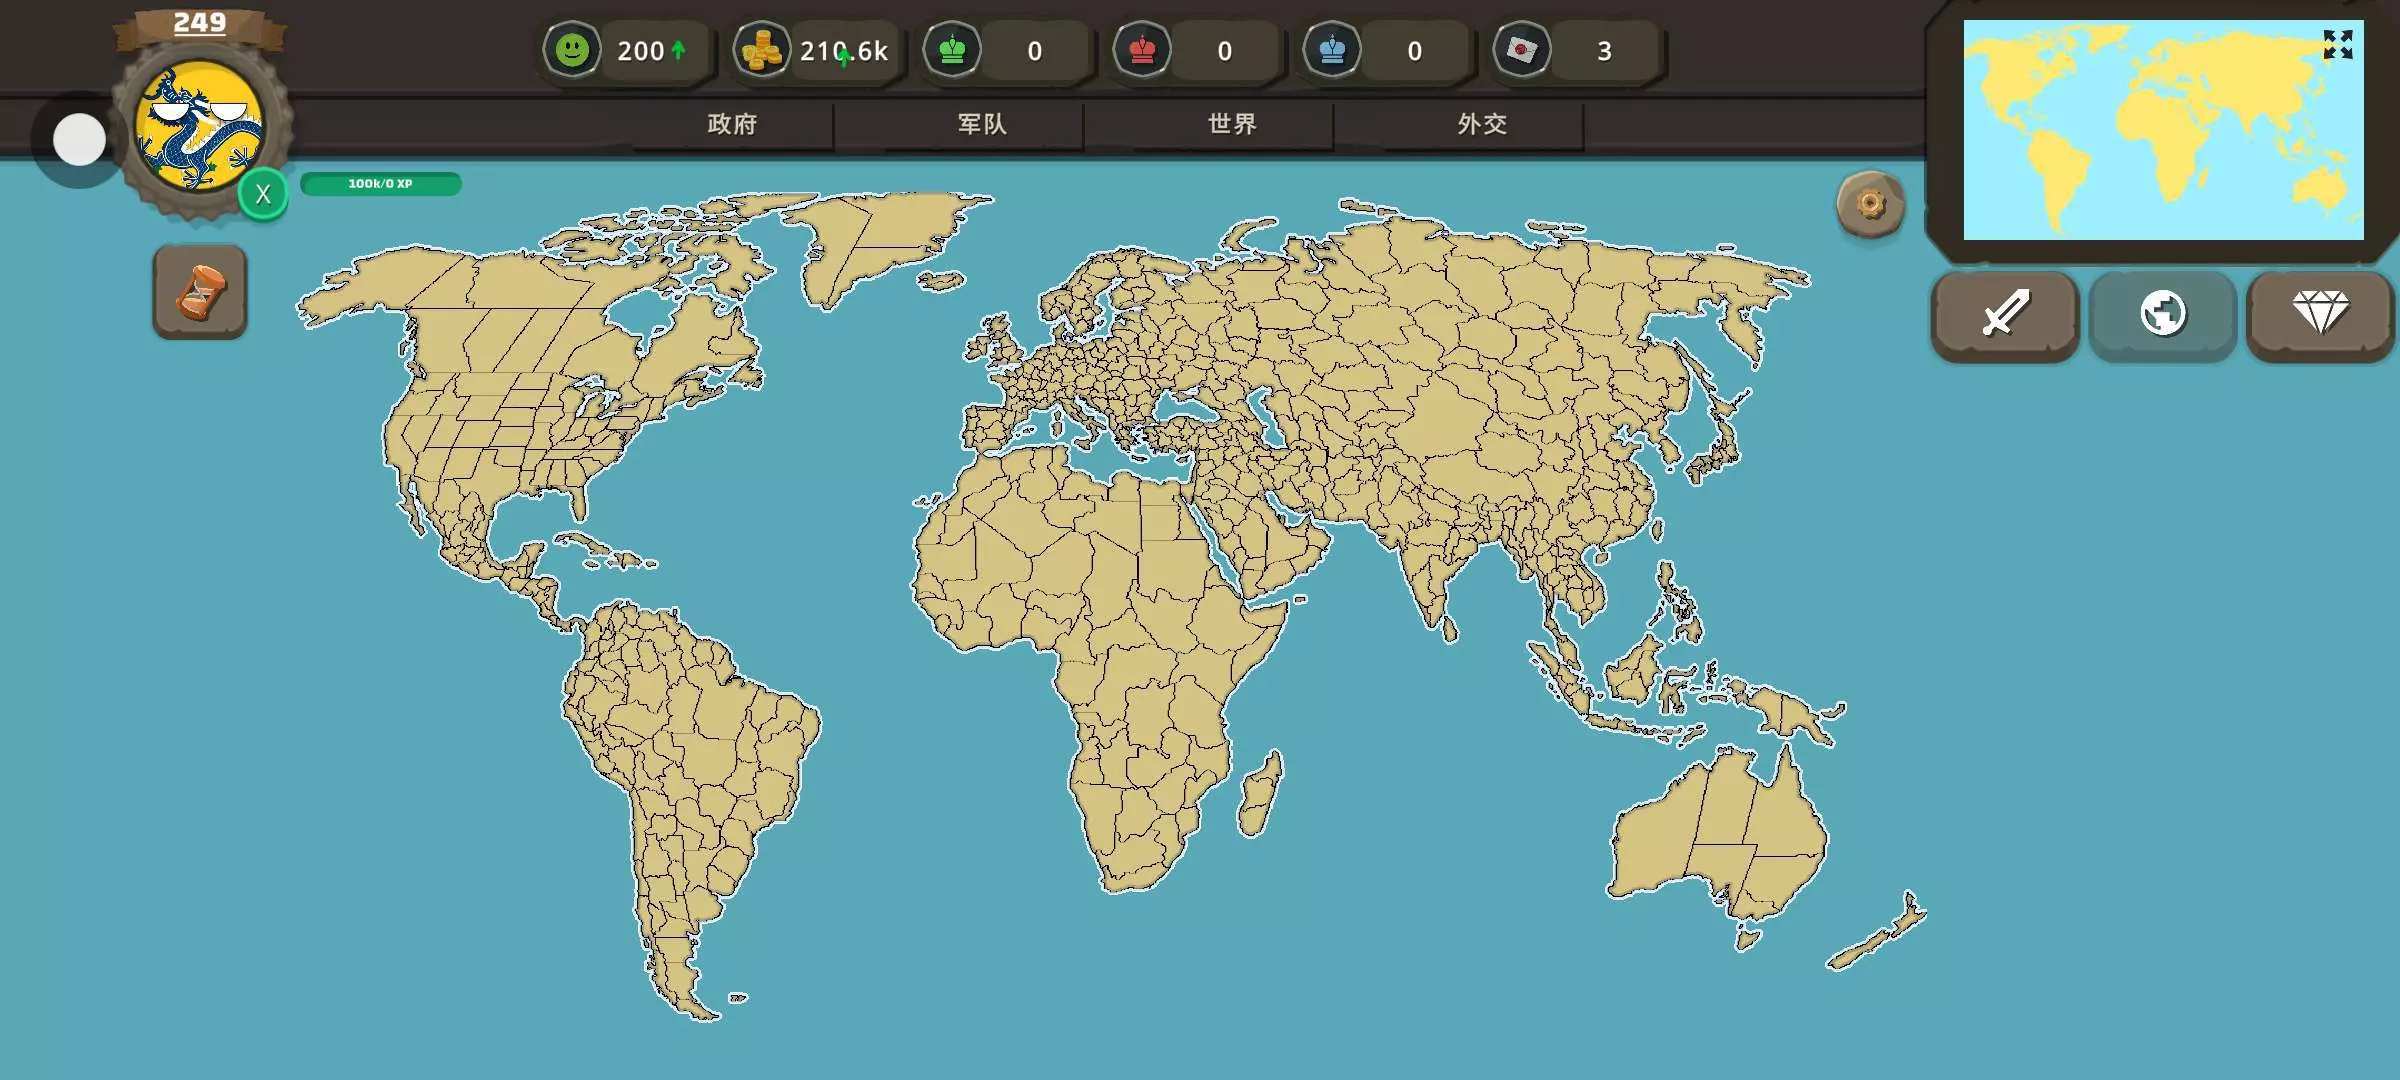Click the gear settings icon

point(1870,204)
